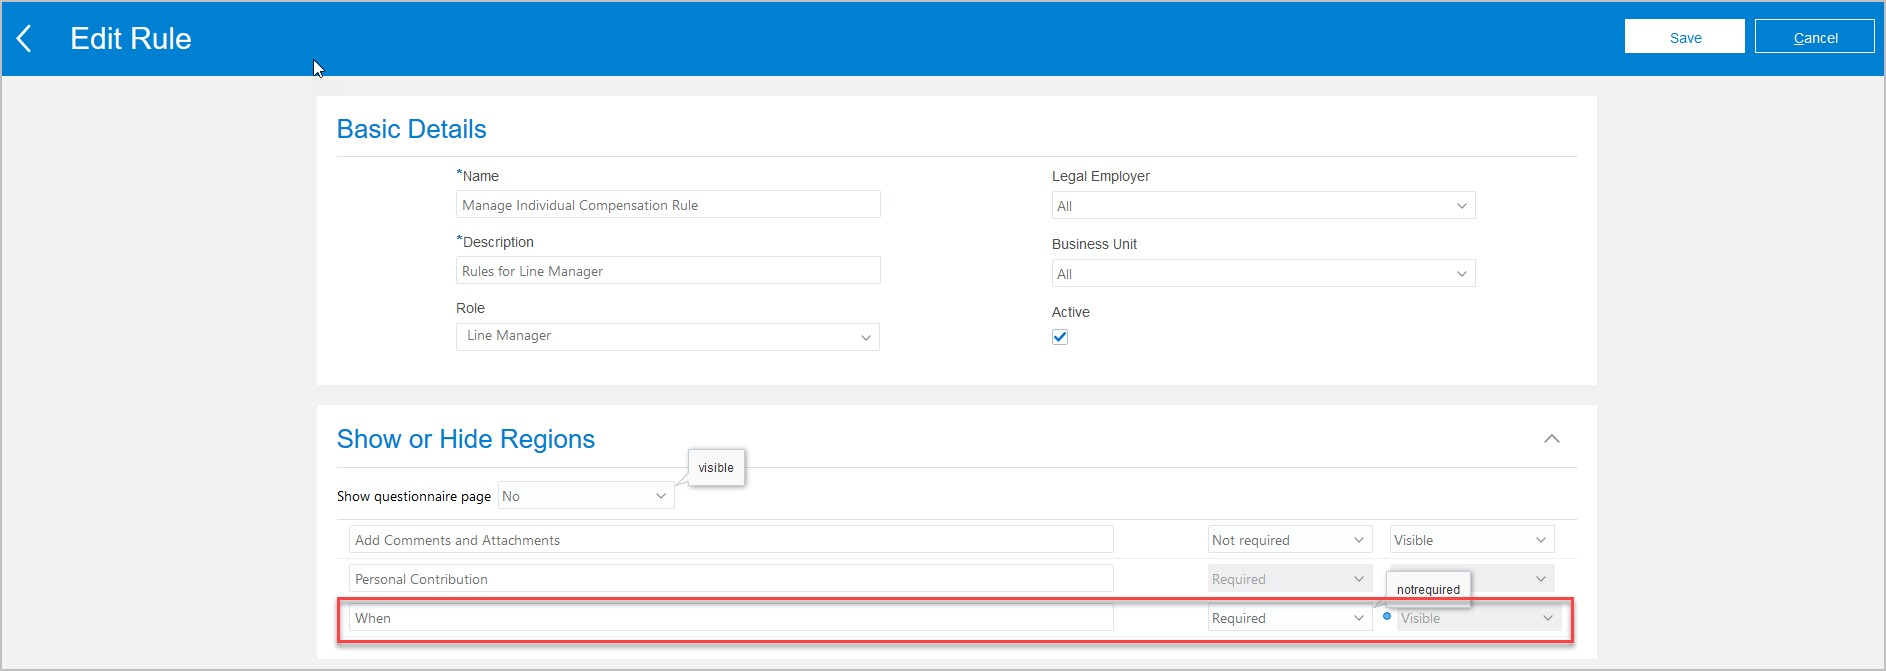Click the When region field
The height and width of the screenshot is (671, 1886).
pyautogui.click(x=730, y=618)
